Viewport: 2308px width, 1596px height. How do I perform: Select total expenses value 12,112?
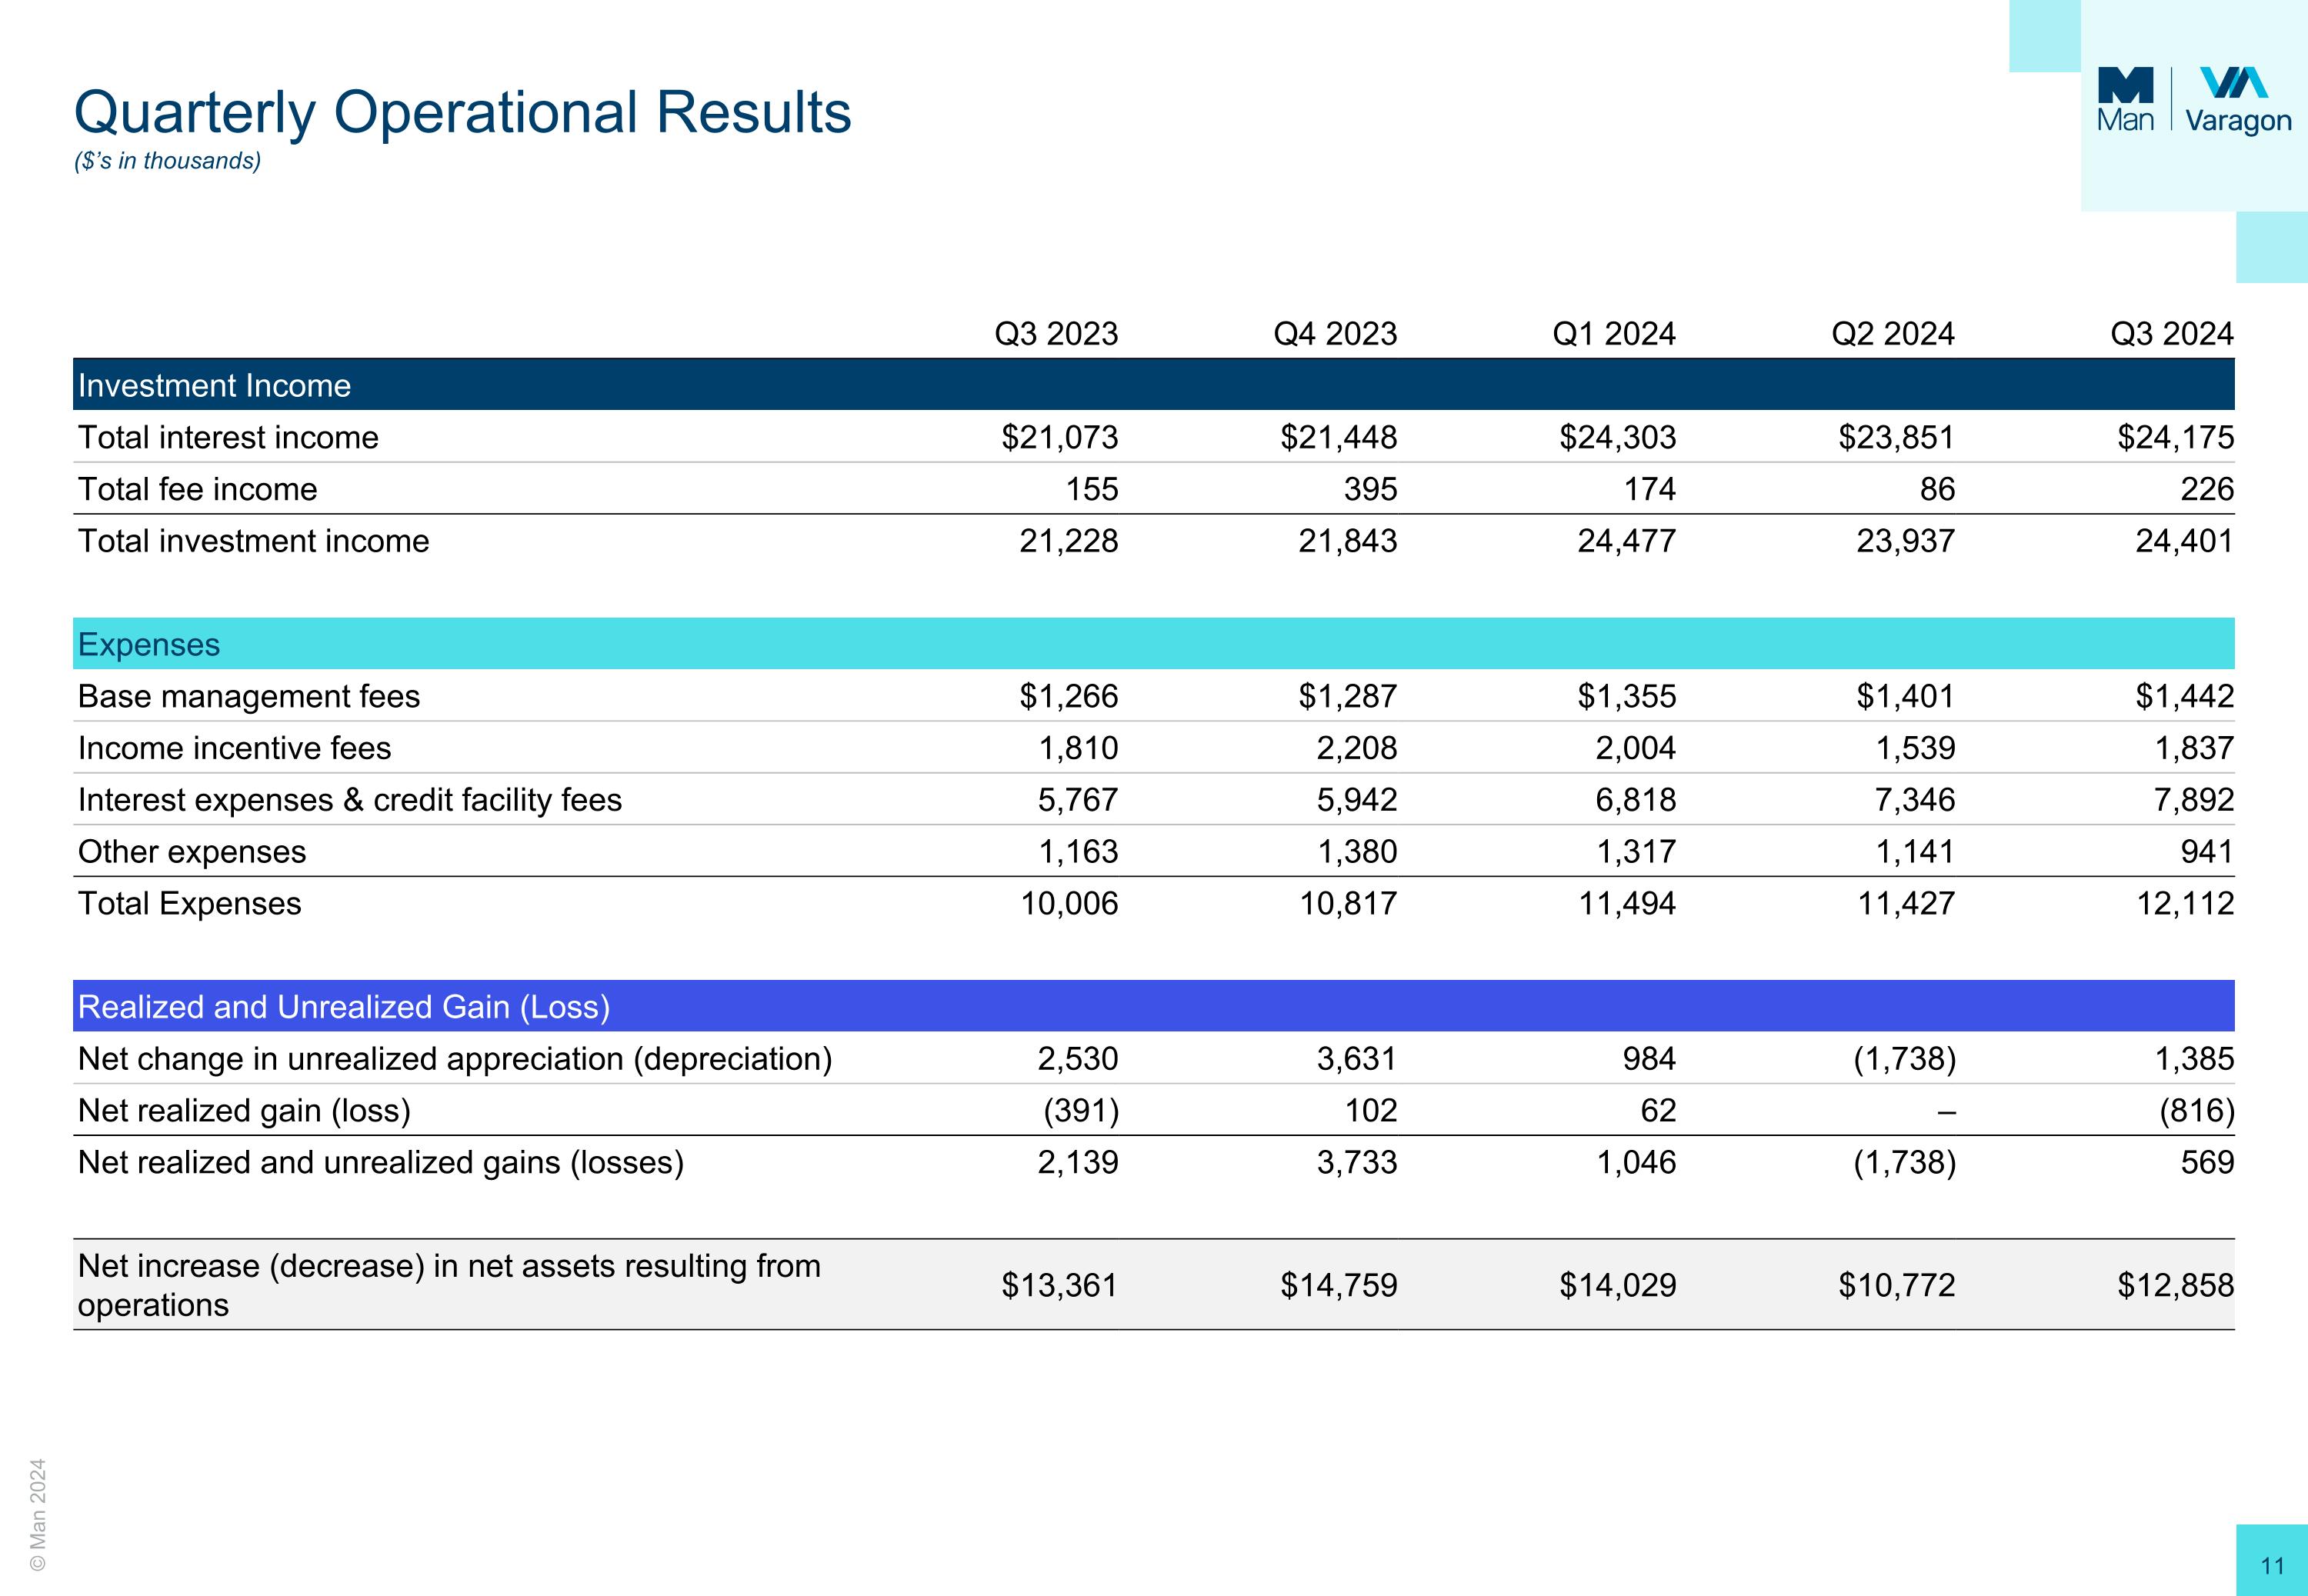point(2185,904)
